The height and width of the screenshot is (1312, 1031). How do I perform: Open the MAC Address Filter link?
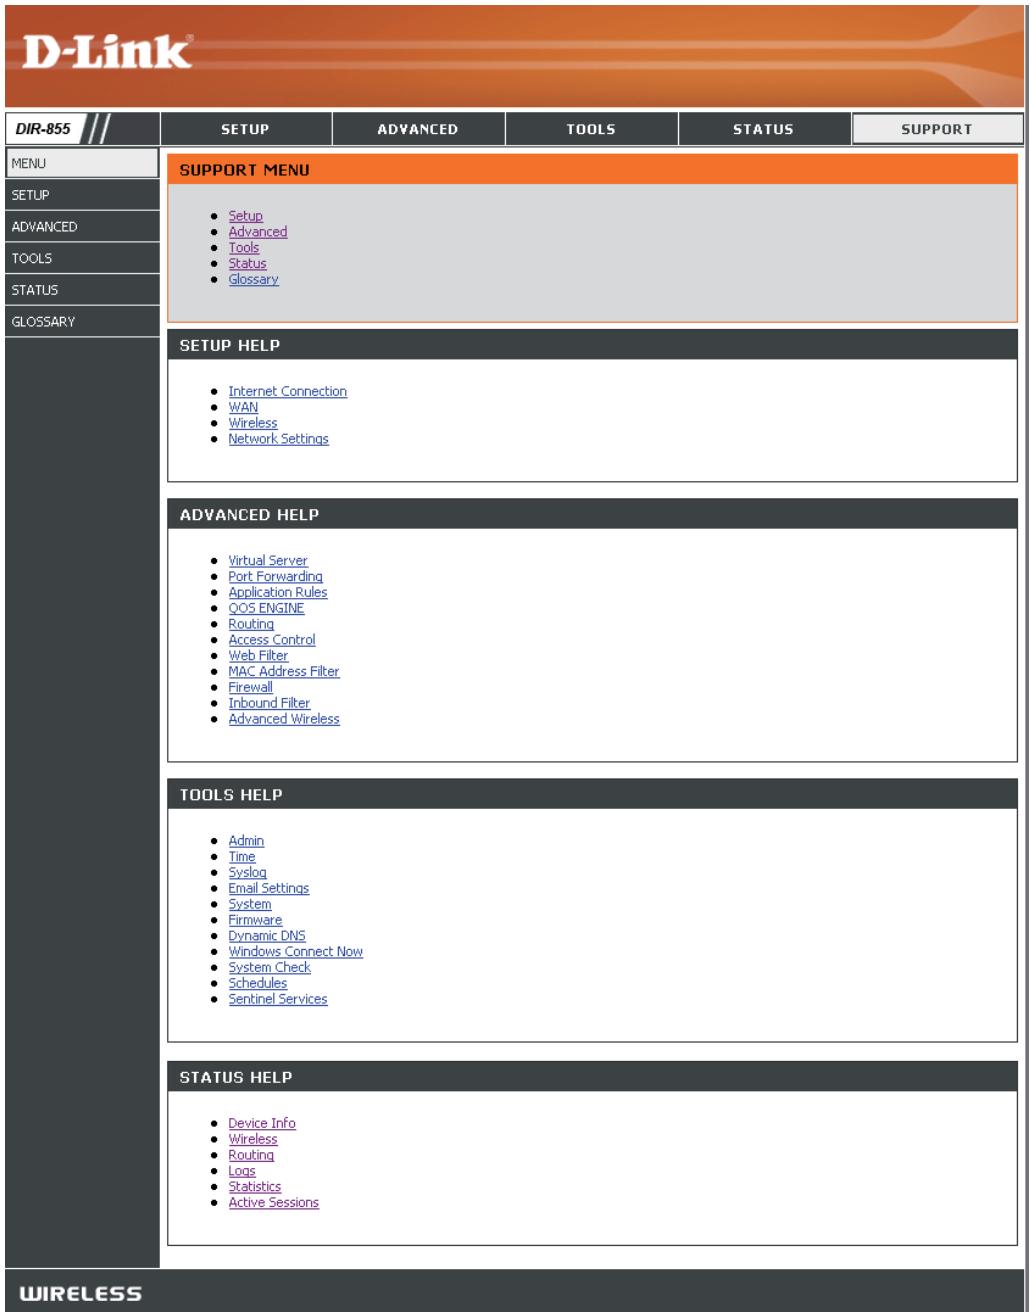coord(284,672)
